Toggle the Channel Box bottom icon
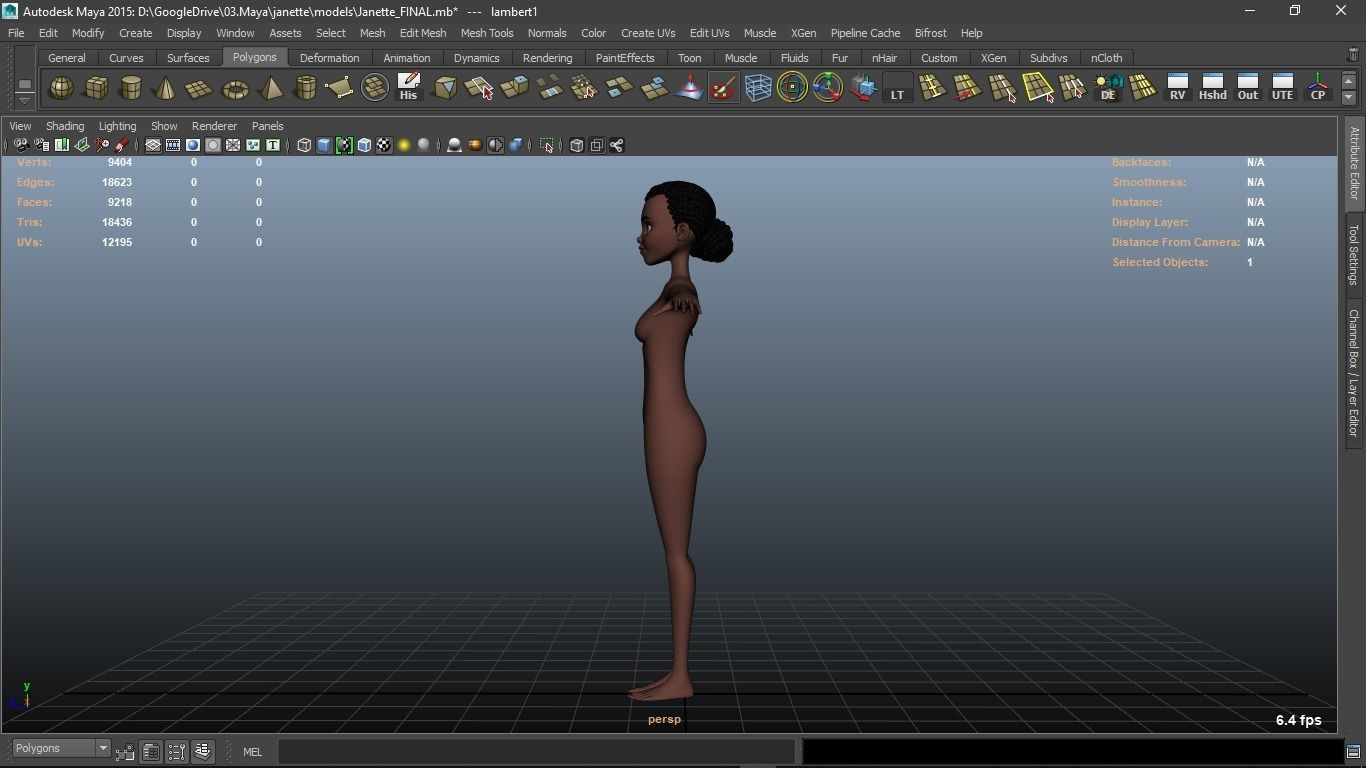 pos(203,751)
